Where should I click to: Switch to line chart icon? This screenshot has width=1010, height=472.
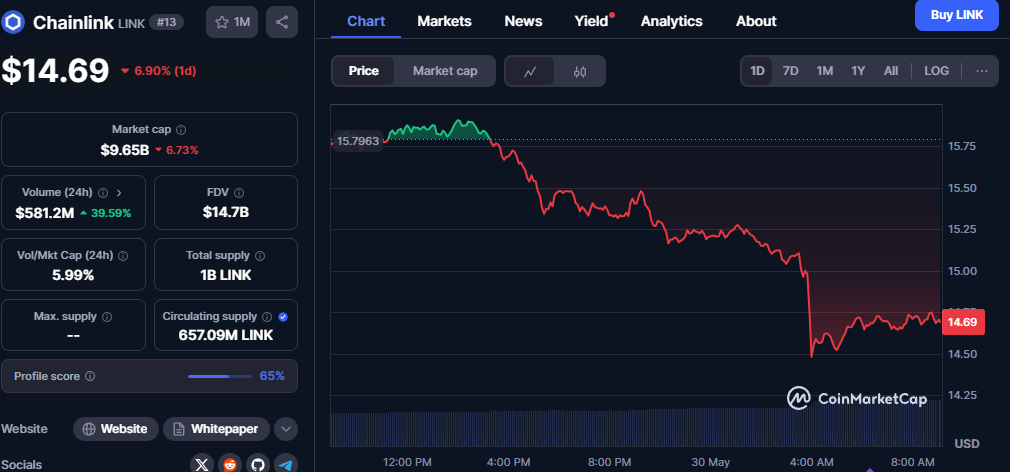530,71
